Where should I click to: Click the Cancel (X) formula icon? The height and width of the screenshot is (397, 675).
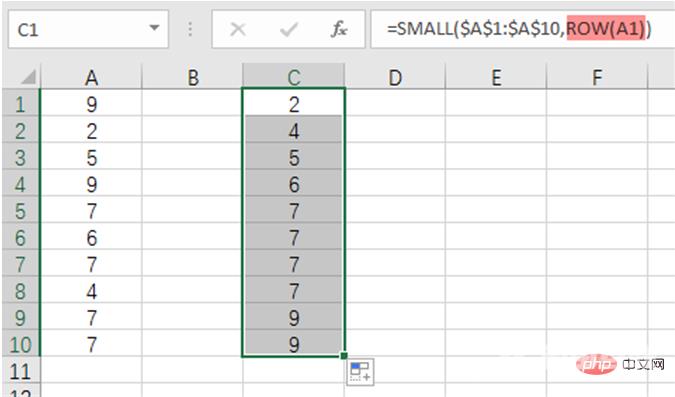(x=238, y=30)
